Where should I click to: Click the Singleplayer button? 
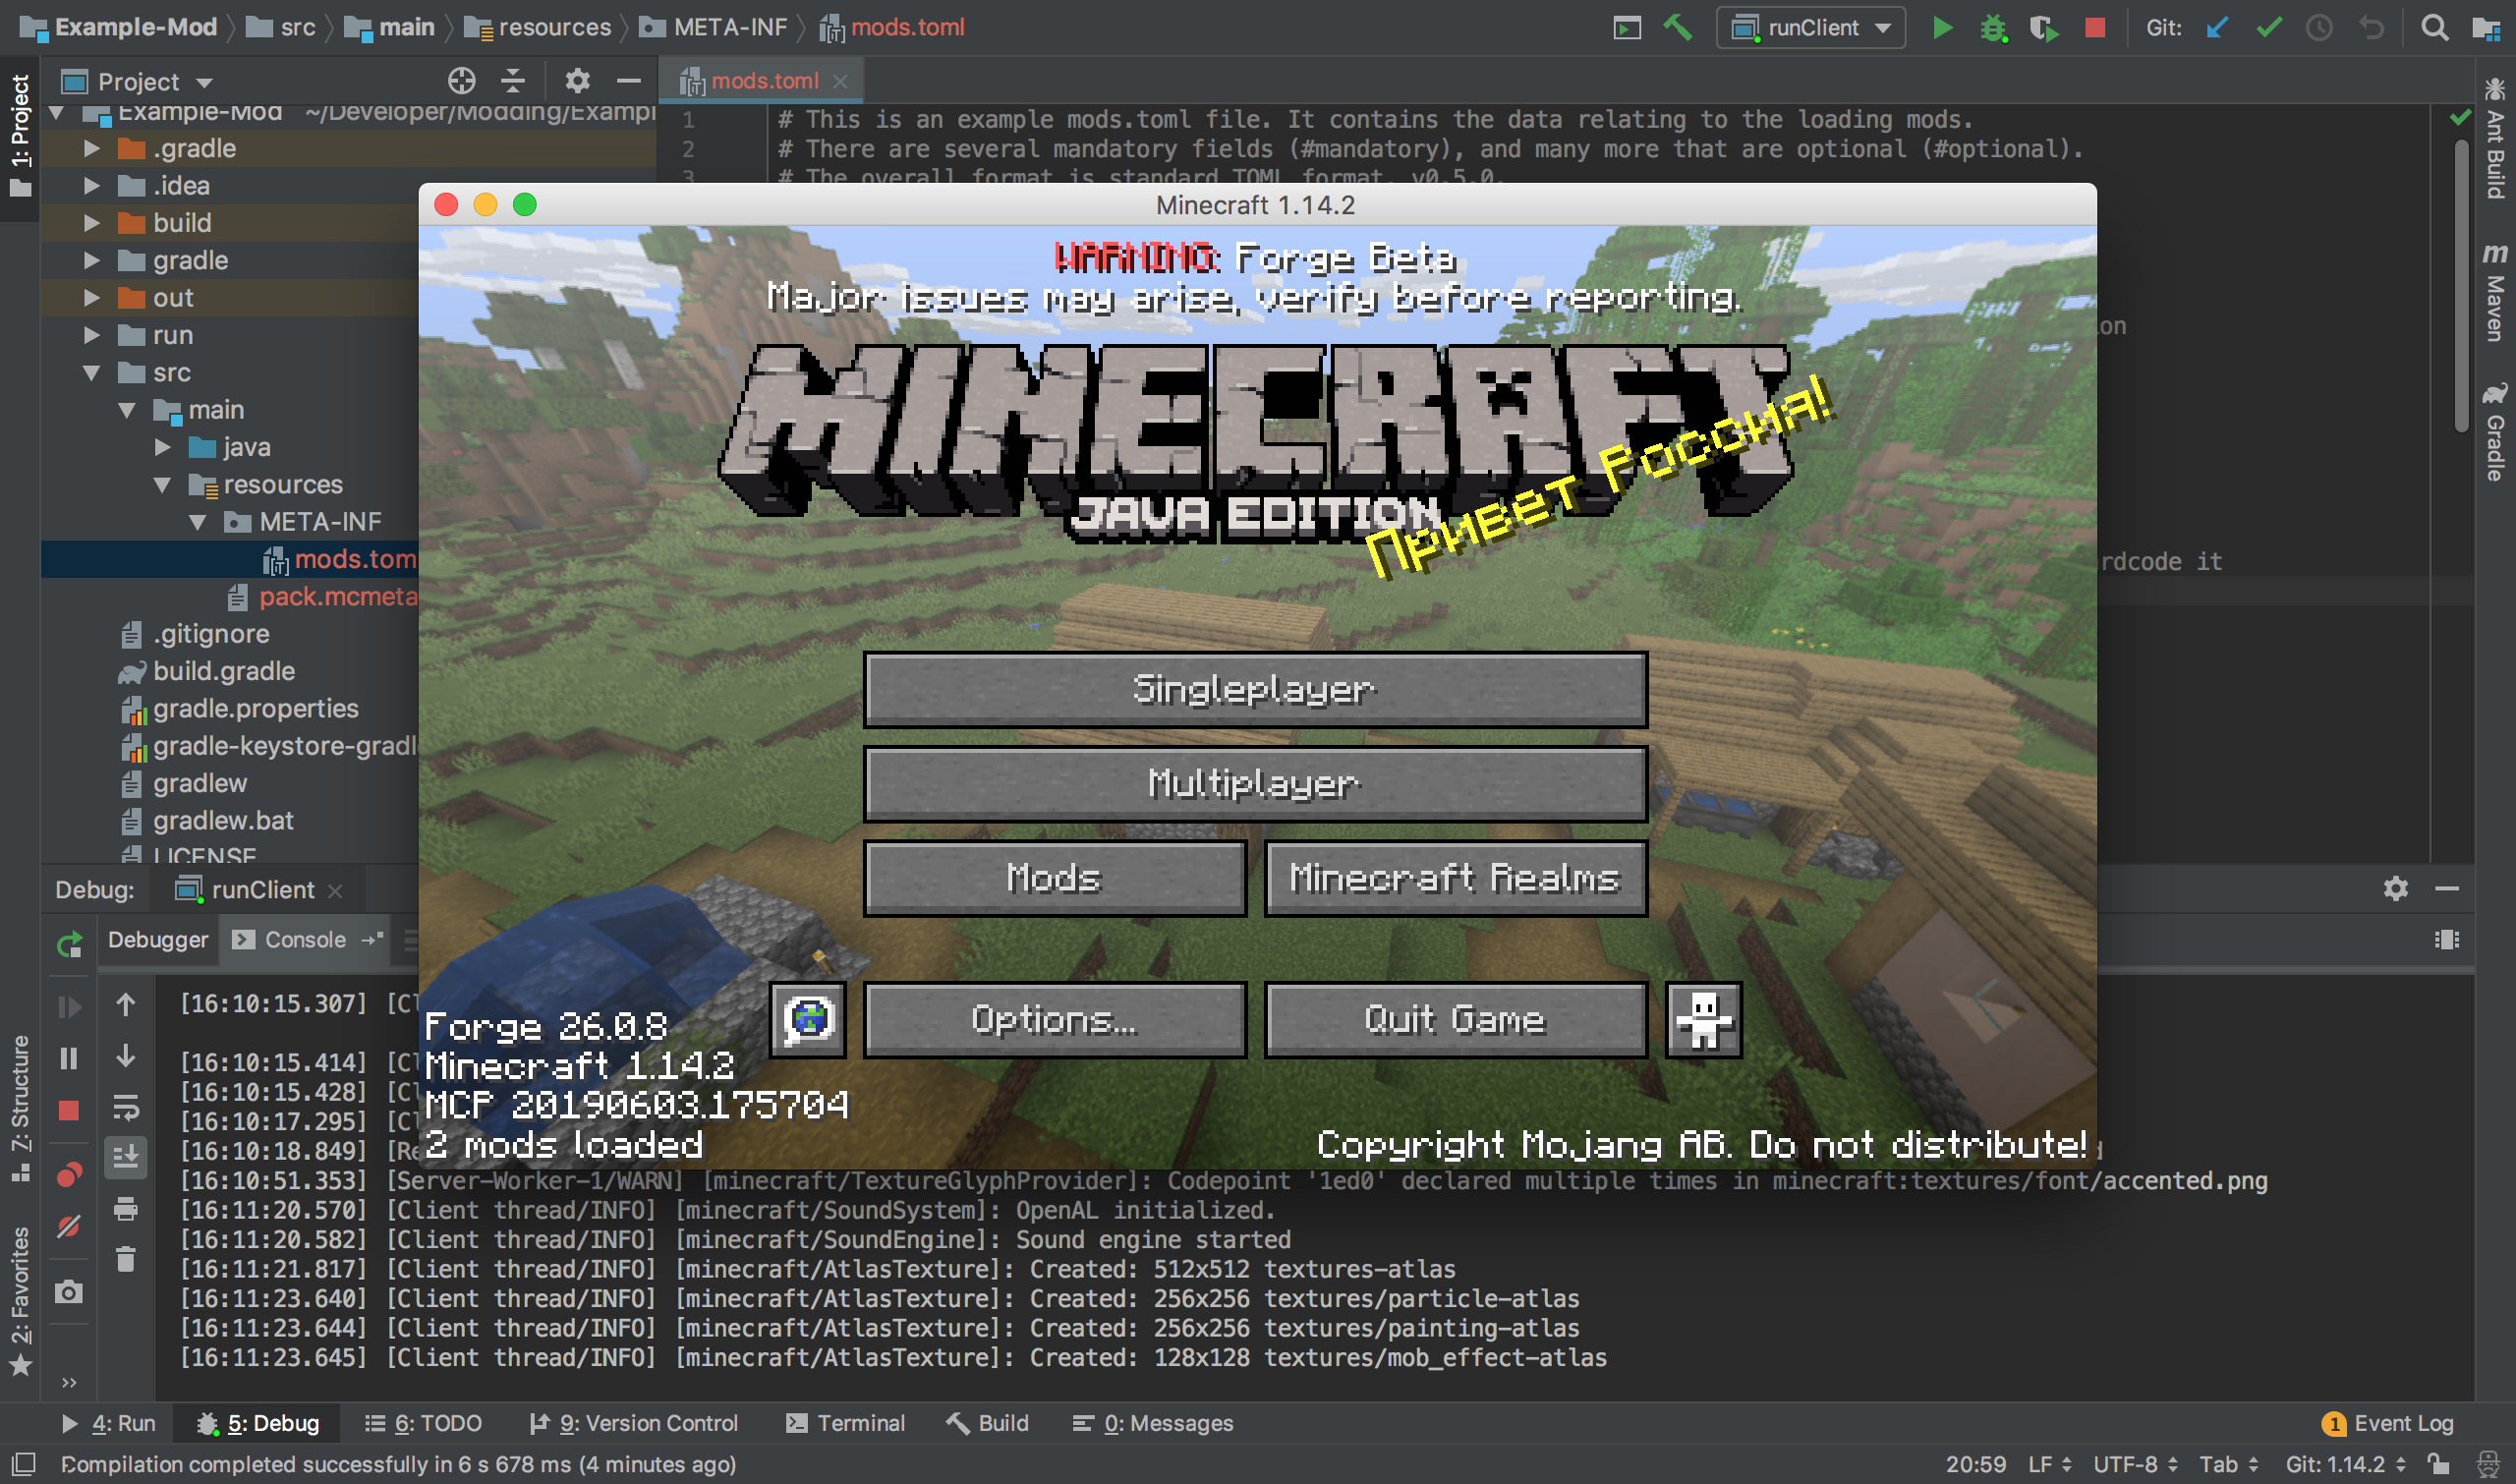pyautogui.click(x=1255, y=690)
